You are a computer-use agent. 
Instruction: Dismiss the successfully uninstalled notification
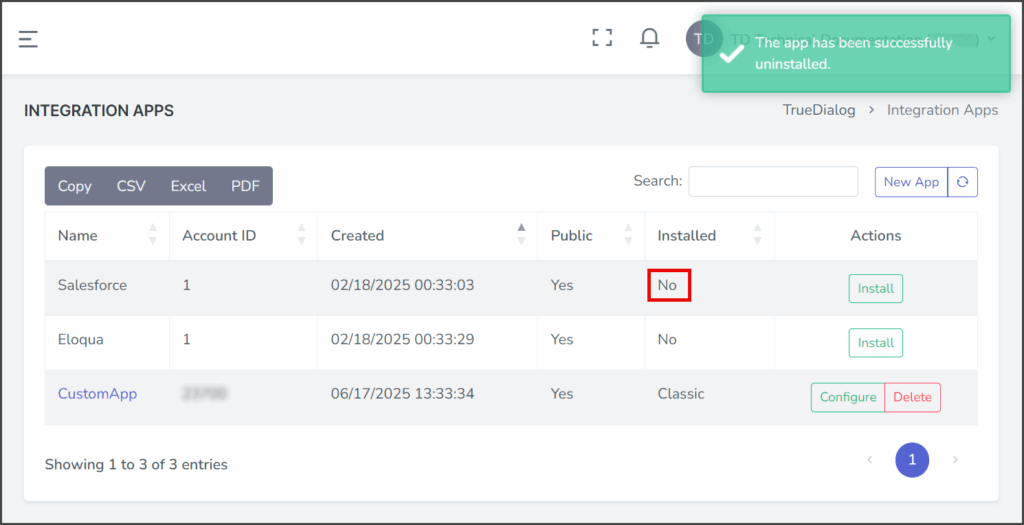coord(856,54)
